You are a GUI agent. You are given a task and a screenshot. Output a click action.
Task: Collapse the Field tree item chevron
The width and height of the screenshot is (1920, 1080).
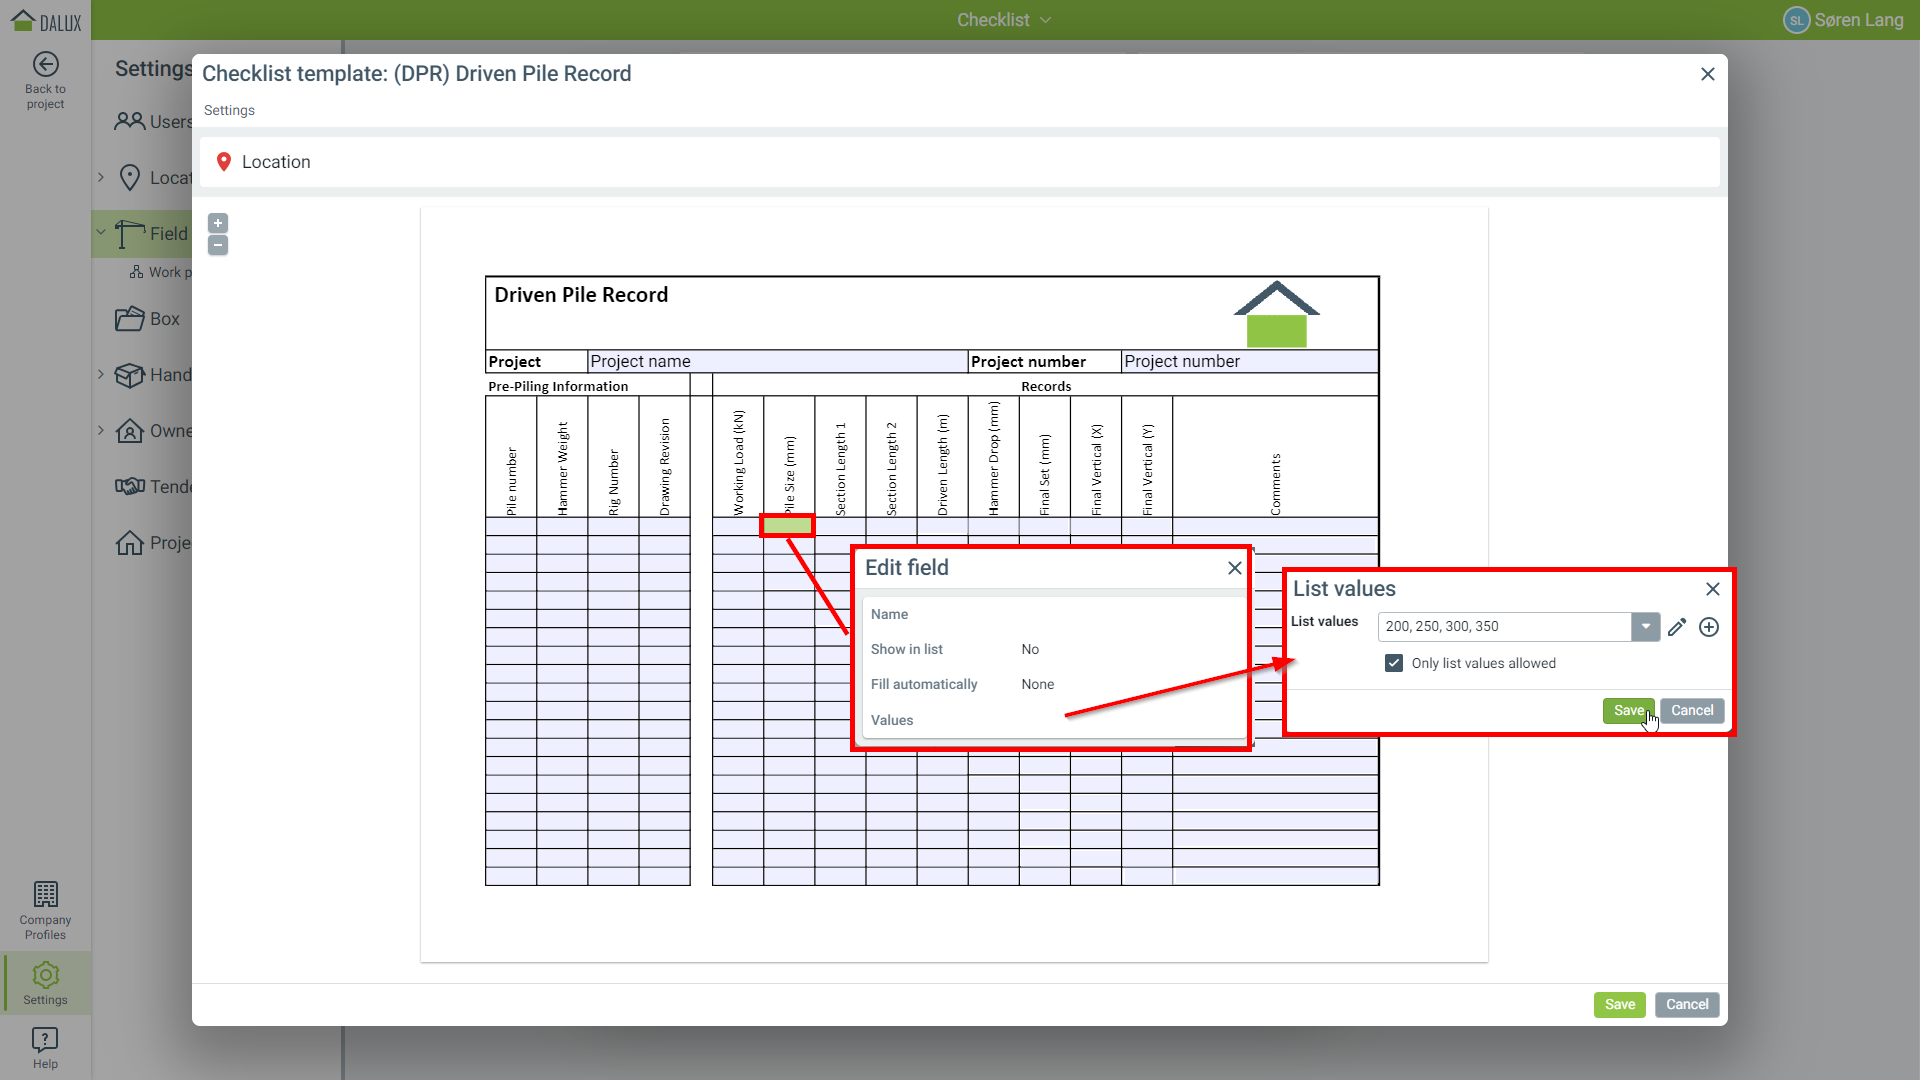(101, 233)
